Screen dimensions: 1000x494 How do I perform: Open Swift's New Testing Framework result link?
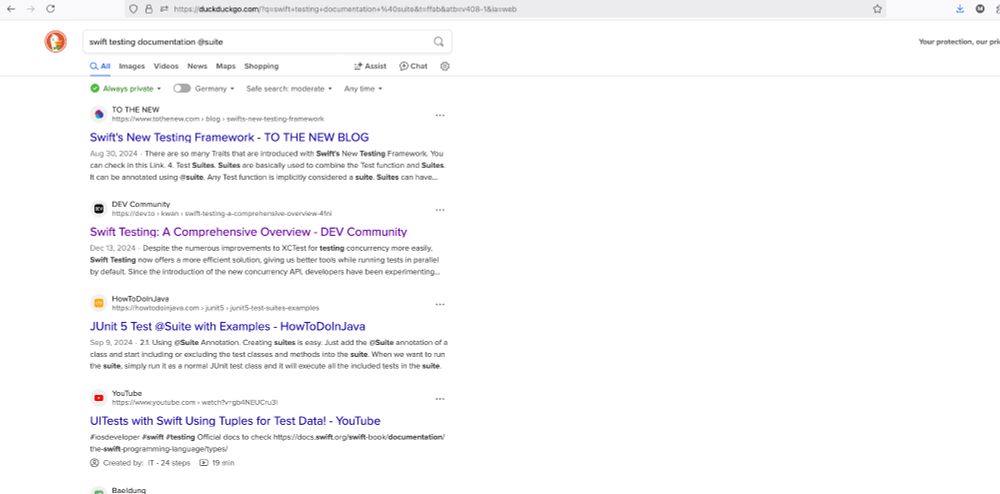point(229,137)
